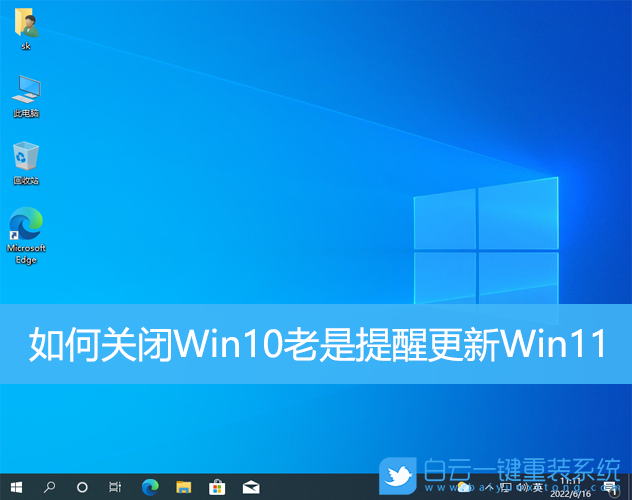Open taskbar search magnifier

click(49, 487)
